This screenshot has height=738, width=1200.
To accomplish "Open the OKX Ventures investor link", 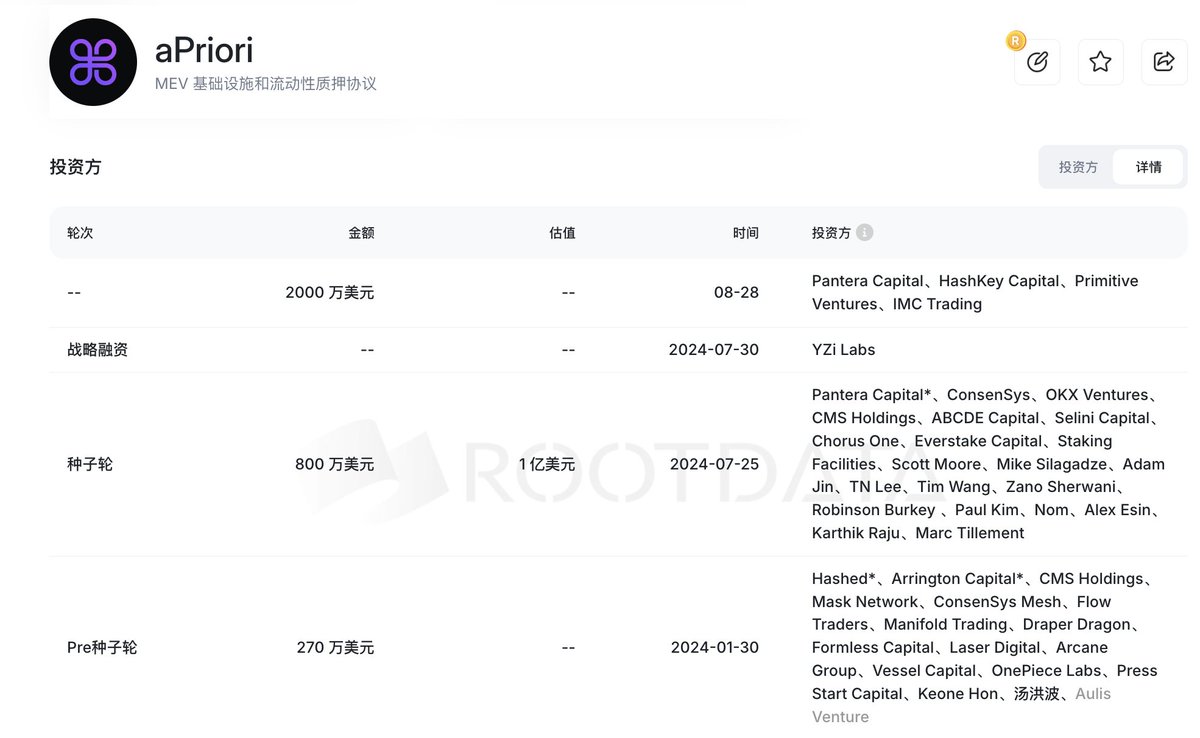I will [x=1097, y=395].
